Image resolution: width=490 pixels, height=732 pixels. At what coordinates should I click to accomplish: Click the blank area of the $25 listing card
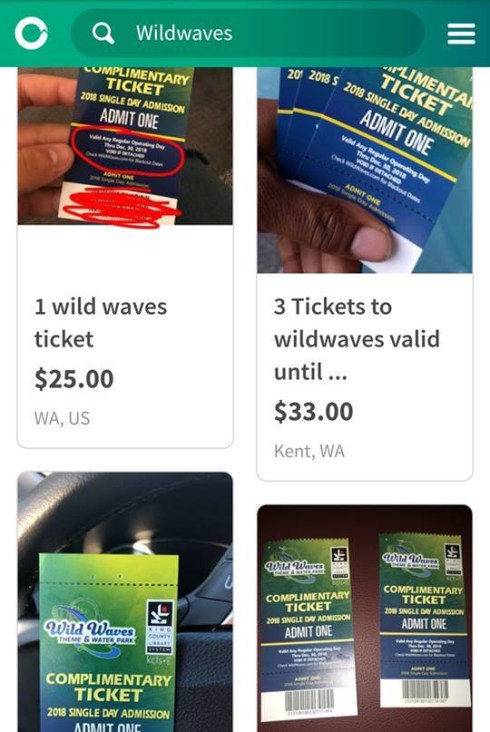125,259
